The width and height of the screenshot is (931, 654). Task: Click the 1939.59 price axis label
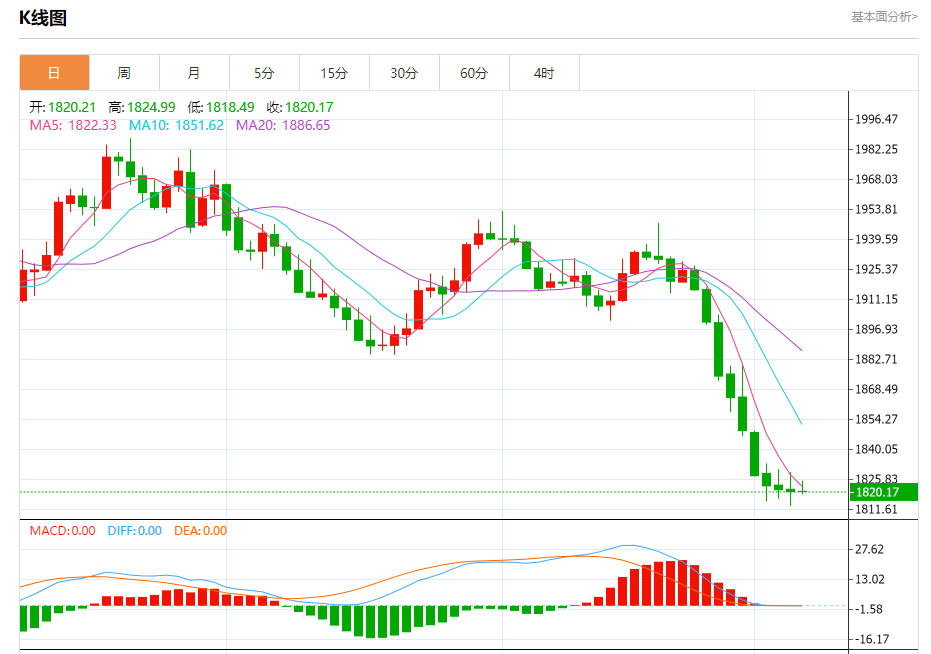(876, 239)
